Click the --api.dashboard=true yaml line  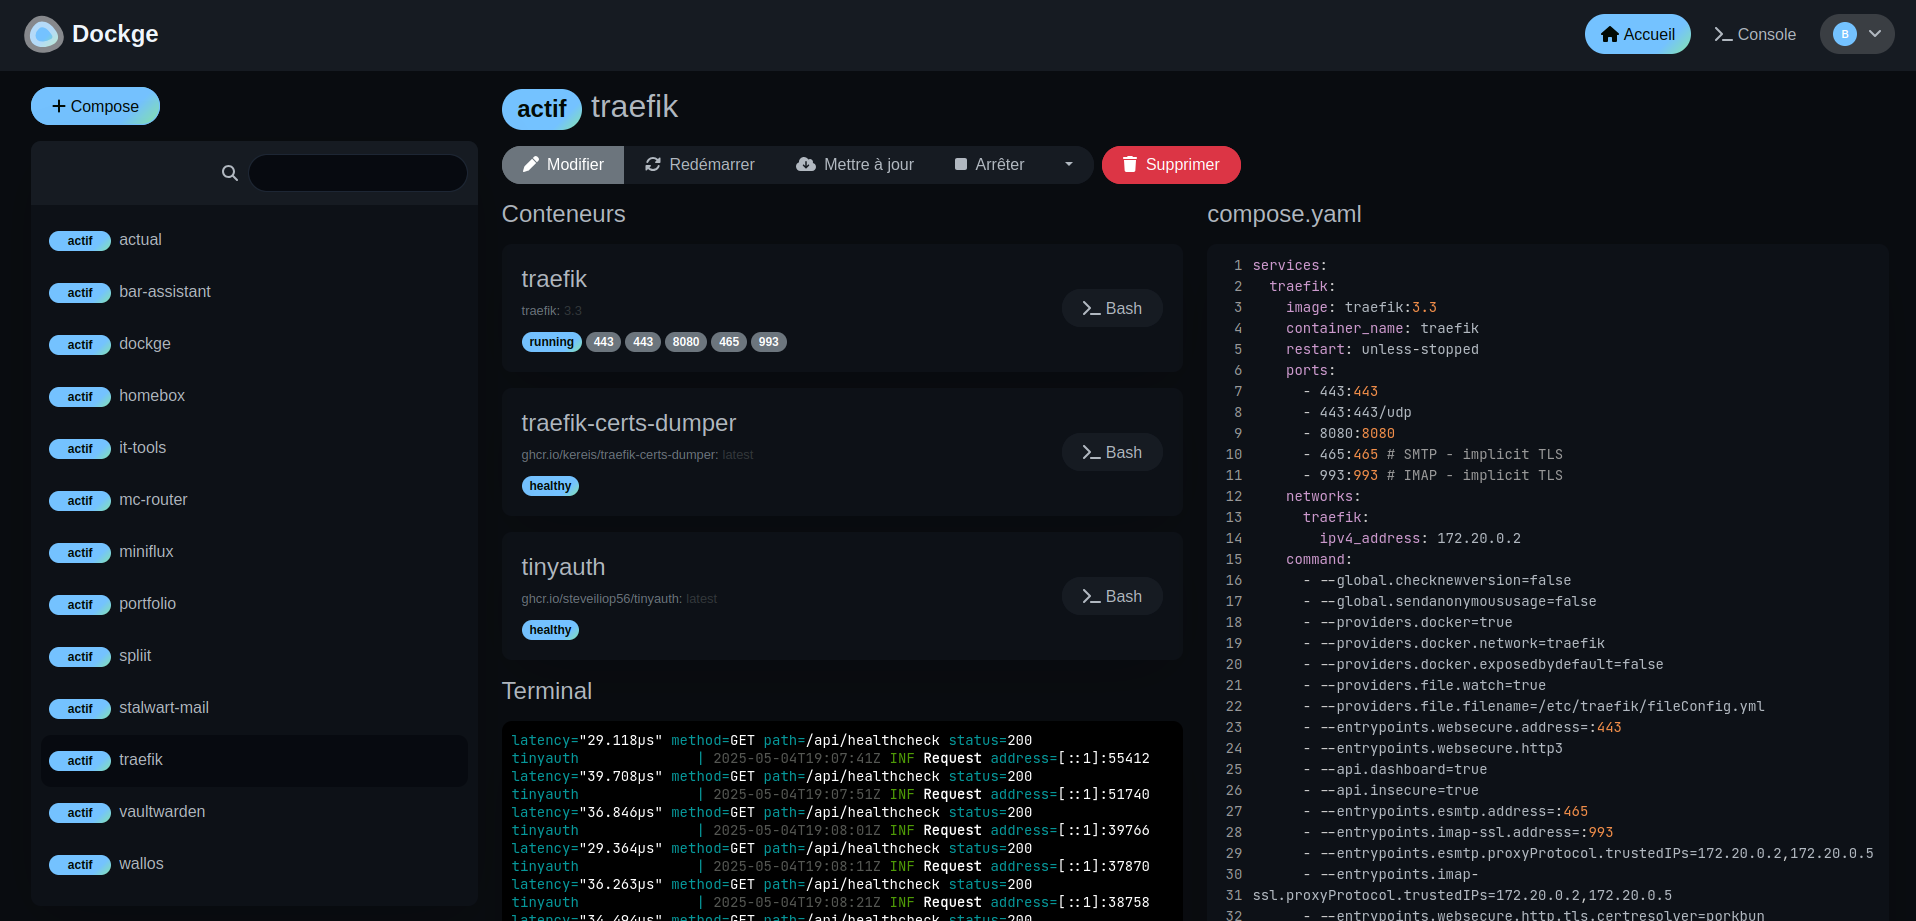pyautogui.click(x=1395, y=769)
